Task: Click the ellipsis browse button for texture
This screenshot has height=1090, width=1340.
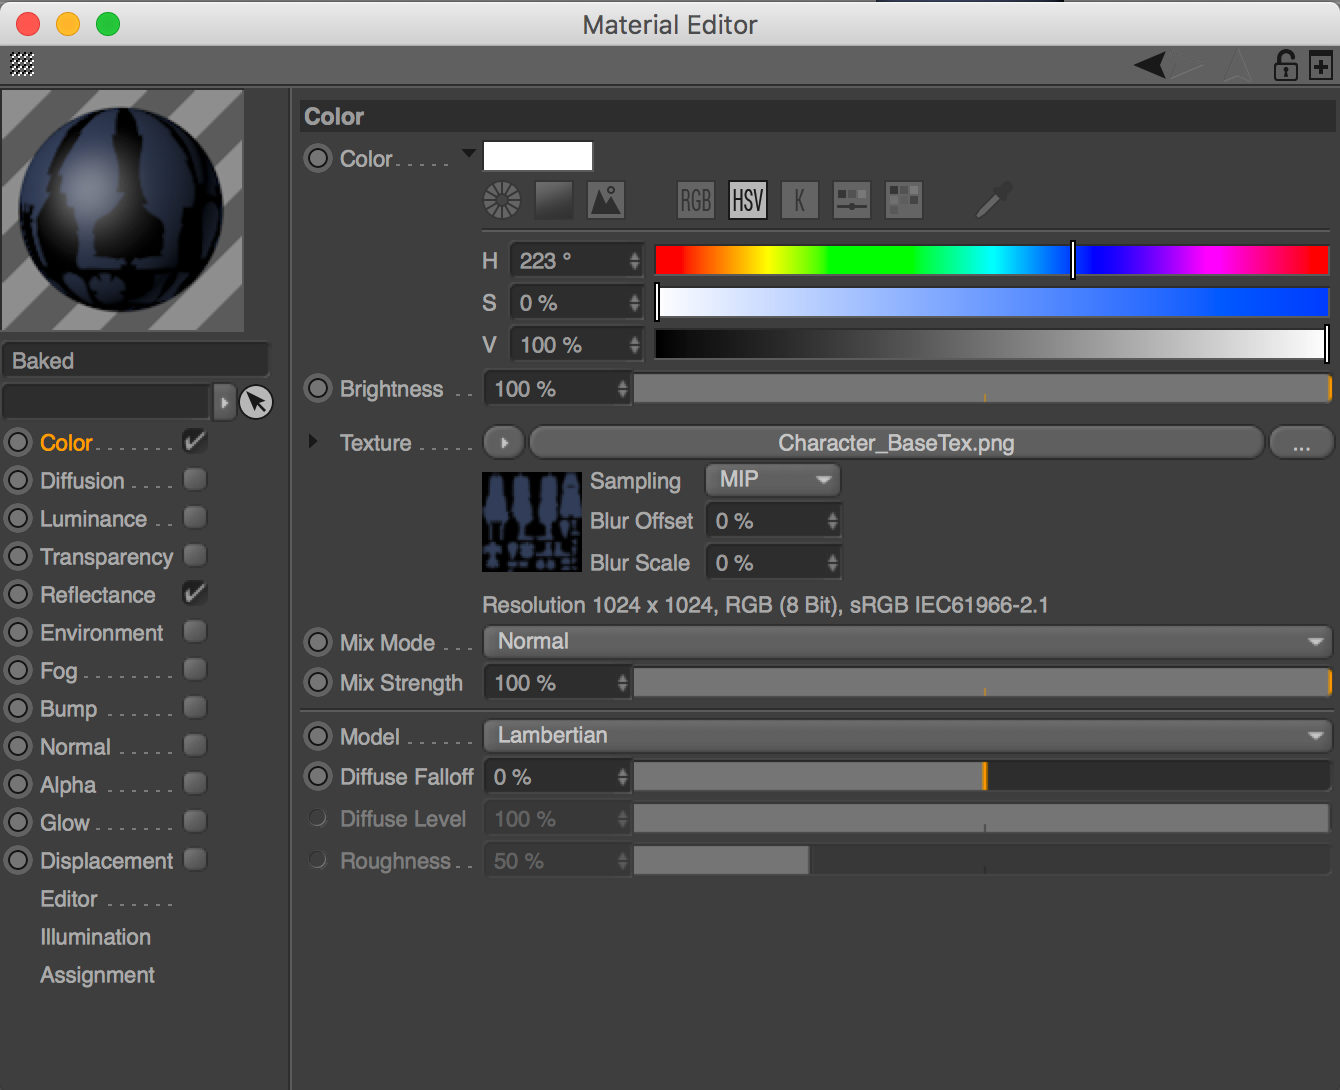Action: 1300,443
